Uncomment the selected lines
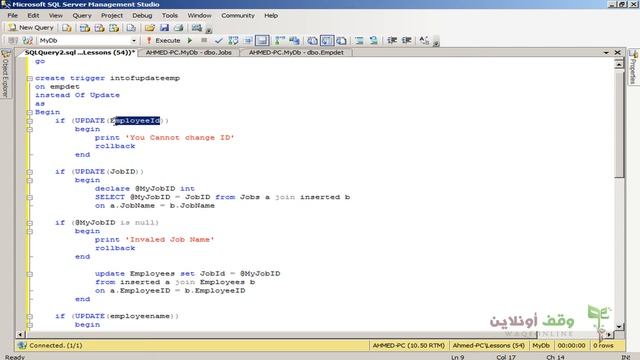Viewport: 640px width, 360px height. 373,40
